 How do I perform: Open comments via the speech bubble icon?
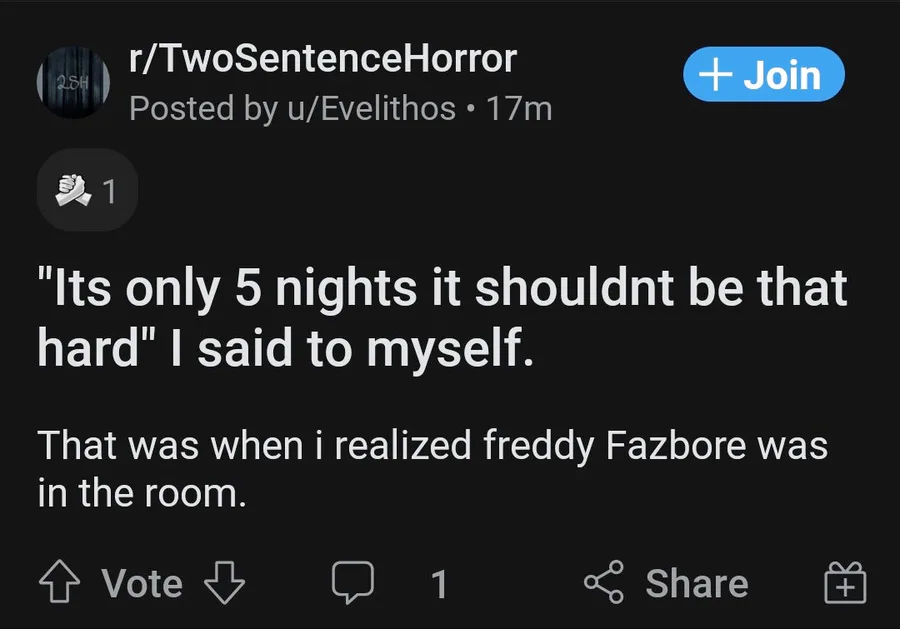point(353,583)
